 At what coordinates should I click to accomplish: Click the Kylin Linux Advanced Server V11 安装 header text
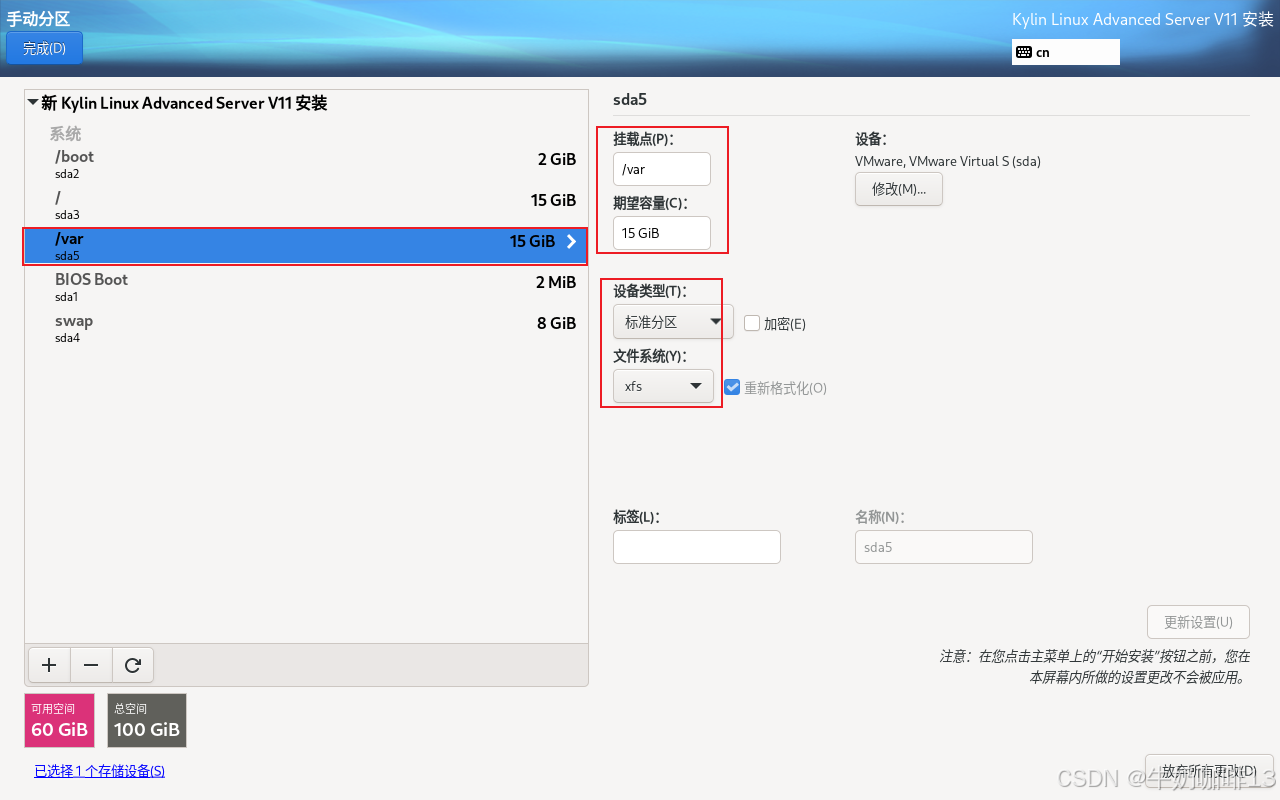[1143, 19]
